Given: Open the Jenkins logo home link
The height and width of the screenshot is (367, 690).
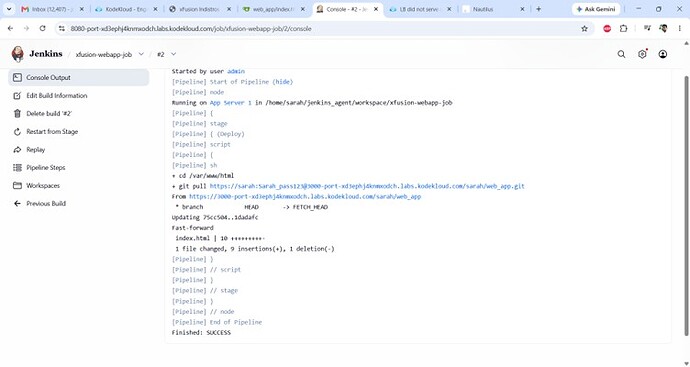Looking at the screenshot, I should [37, 54].
